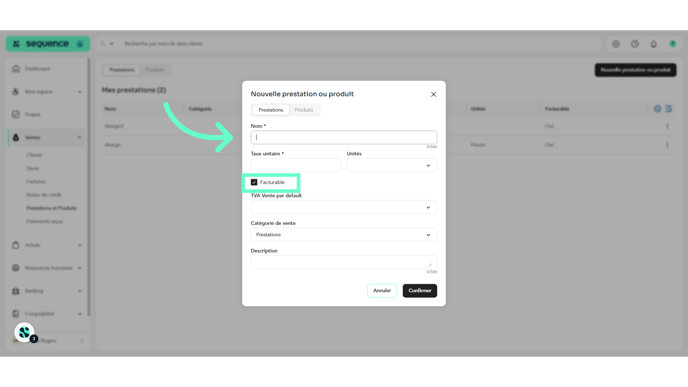Open the Catégorie de vente dropdown

(x=344, y=235)
